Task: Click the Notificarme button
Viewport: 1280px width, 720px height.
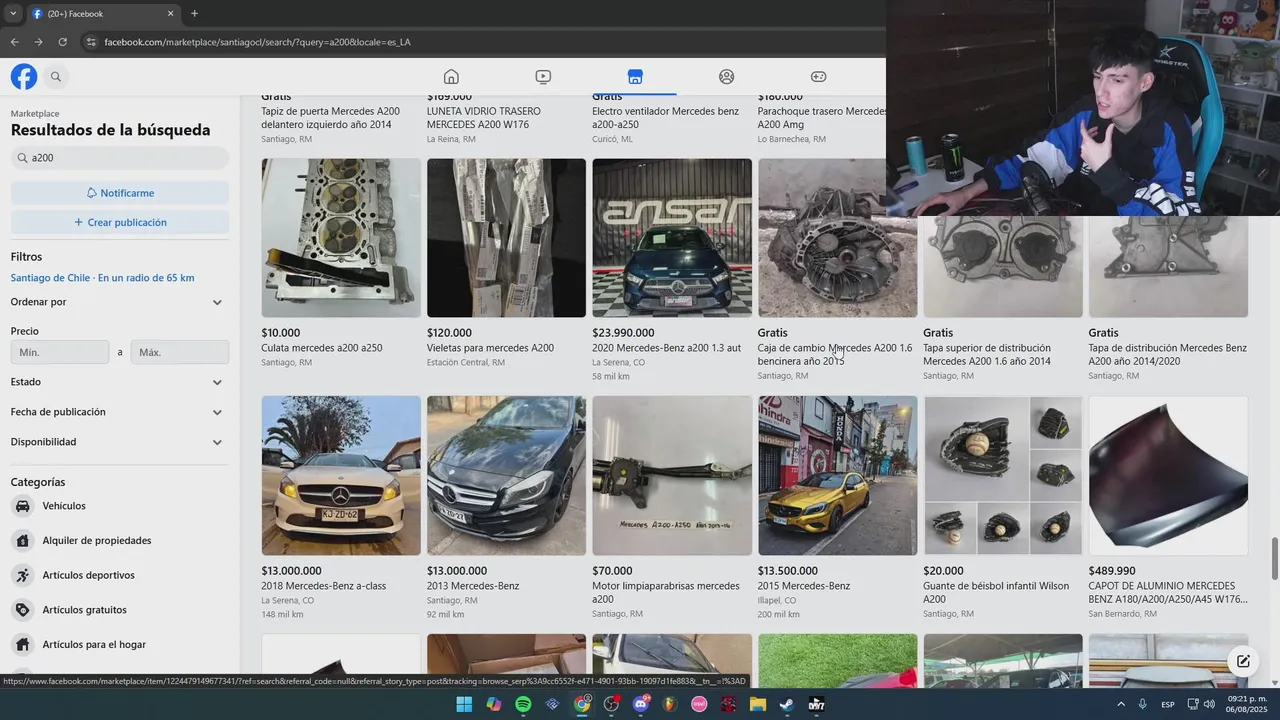Action: point(120,193)
